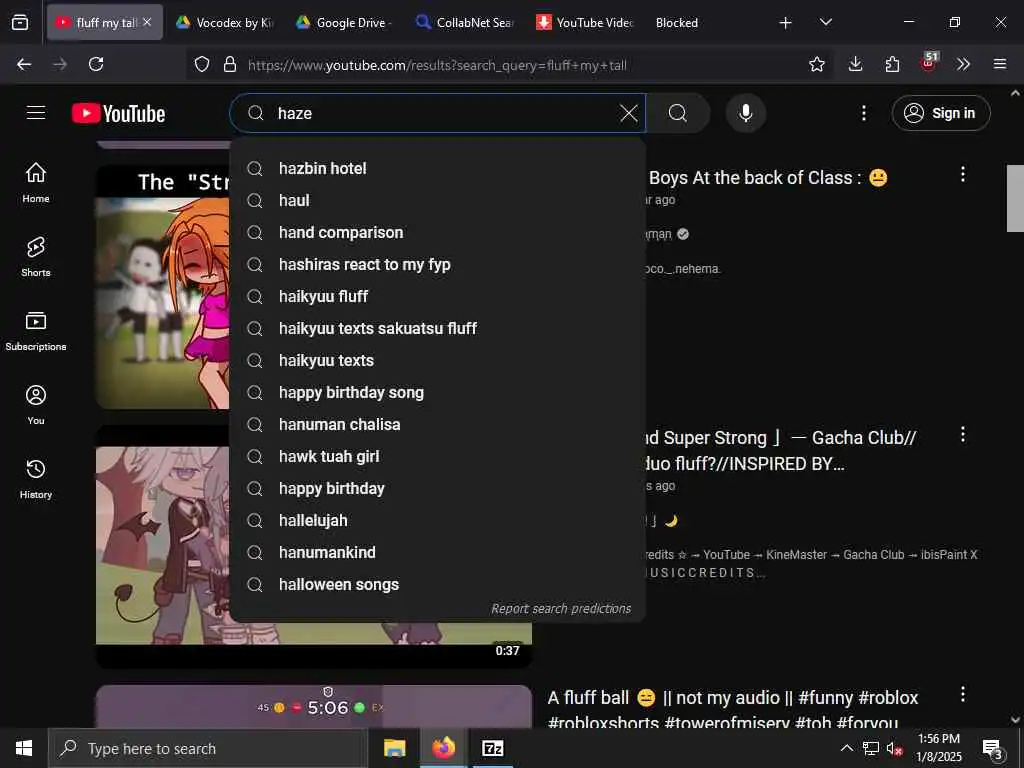Screen dimensions: 1024x768
Task: Expand the list all tabs dropdown
Action: (x=825, y=23)
